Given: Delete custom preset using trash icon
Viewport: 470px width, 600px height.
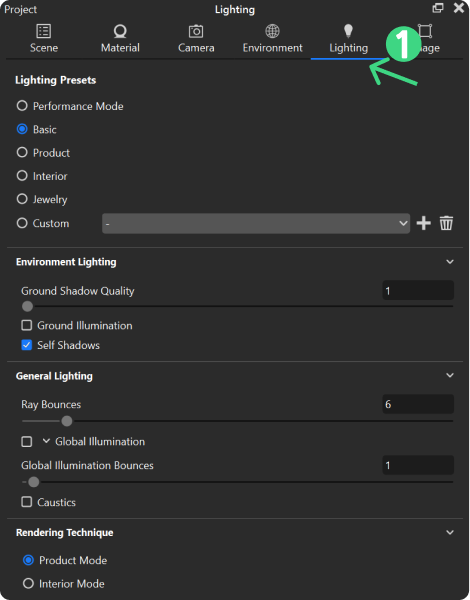Looking at the screenshot, I should [446, 223].
